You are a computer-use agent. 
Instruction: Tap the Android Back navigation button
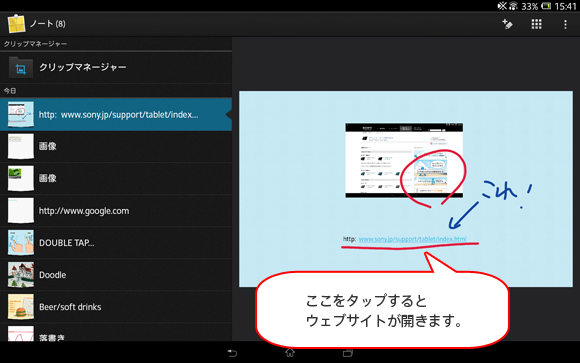232,353
